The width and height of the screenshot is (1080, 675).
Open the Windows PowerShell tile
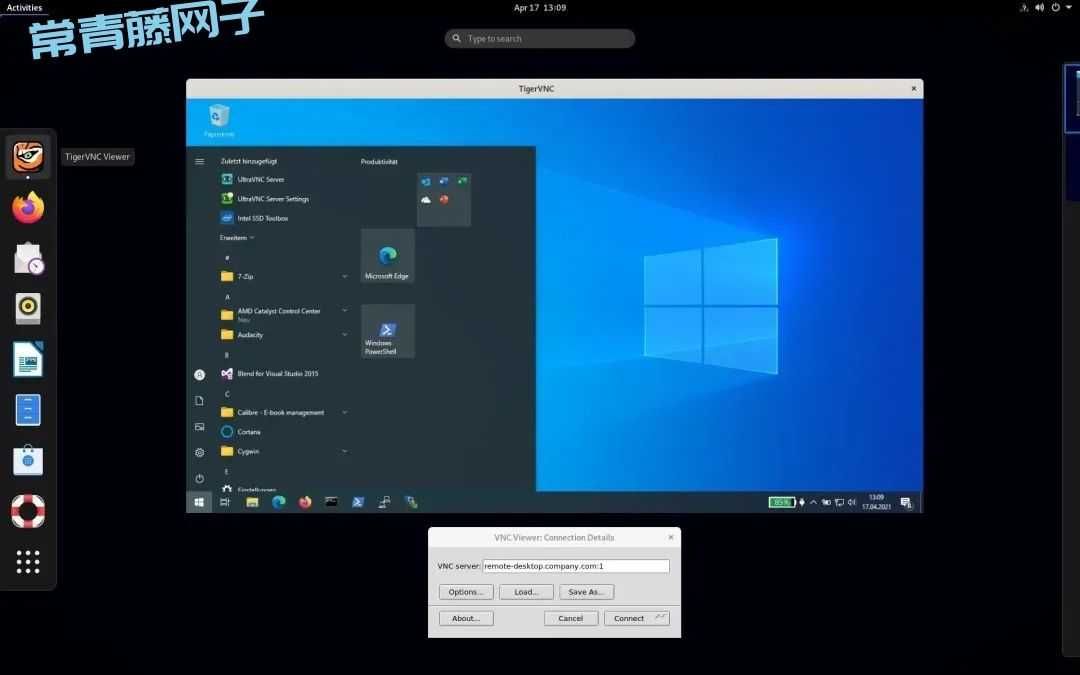pos(388,331)
